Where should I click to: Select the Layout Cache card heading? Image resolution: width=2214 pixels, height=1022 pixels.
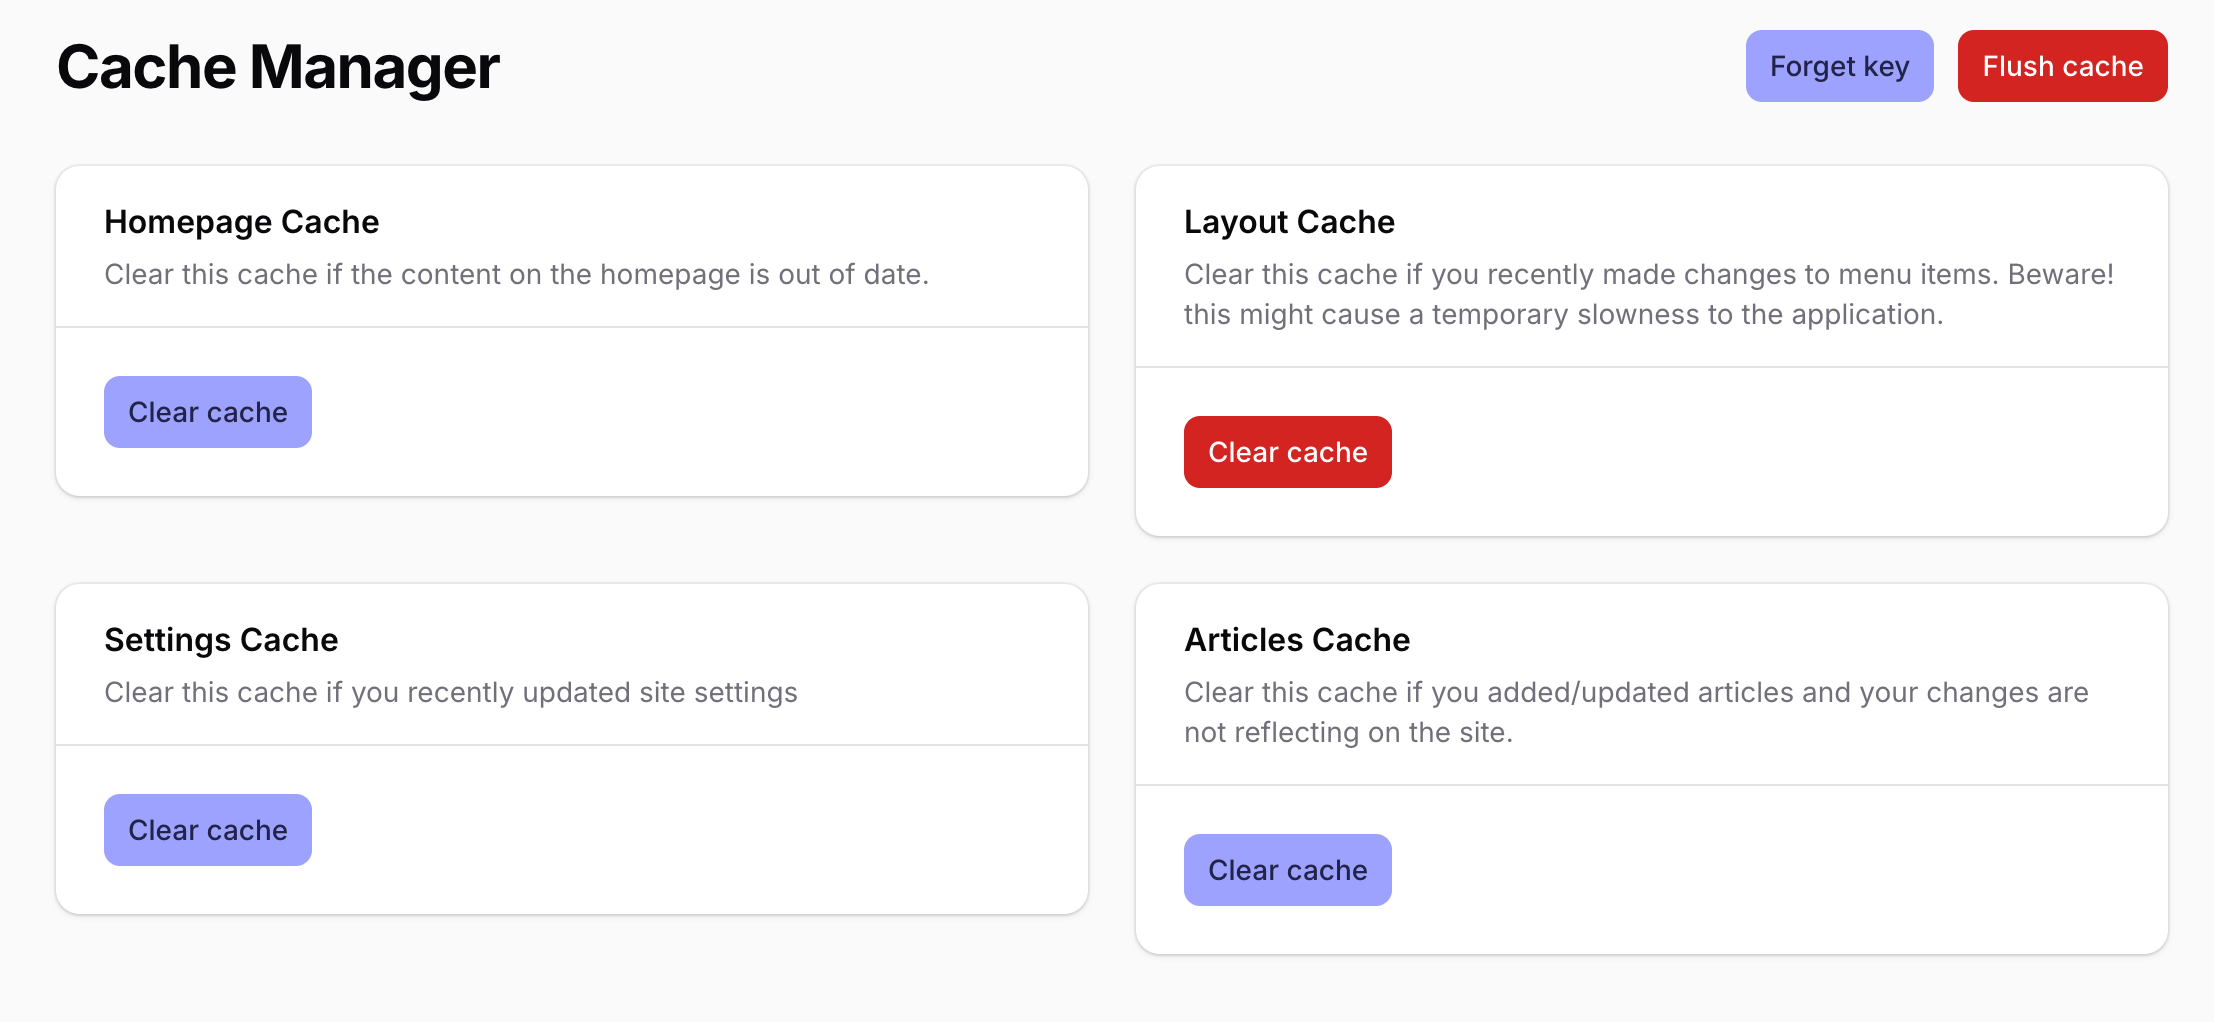pyautogui.click(x=1289, y=222)
